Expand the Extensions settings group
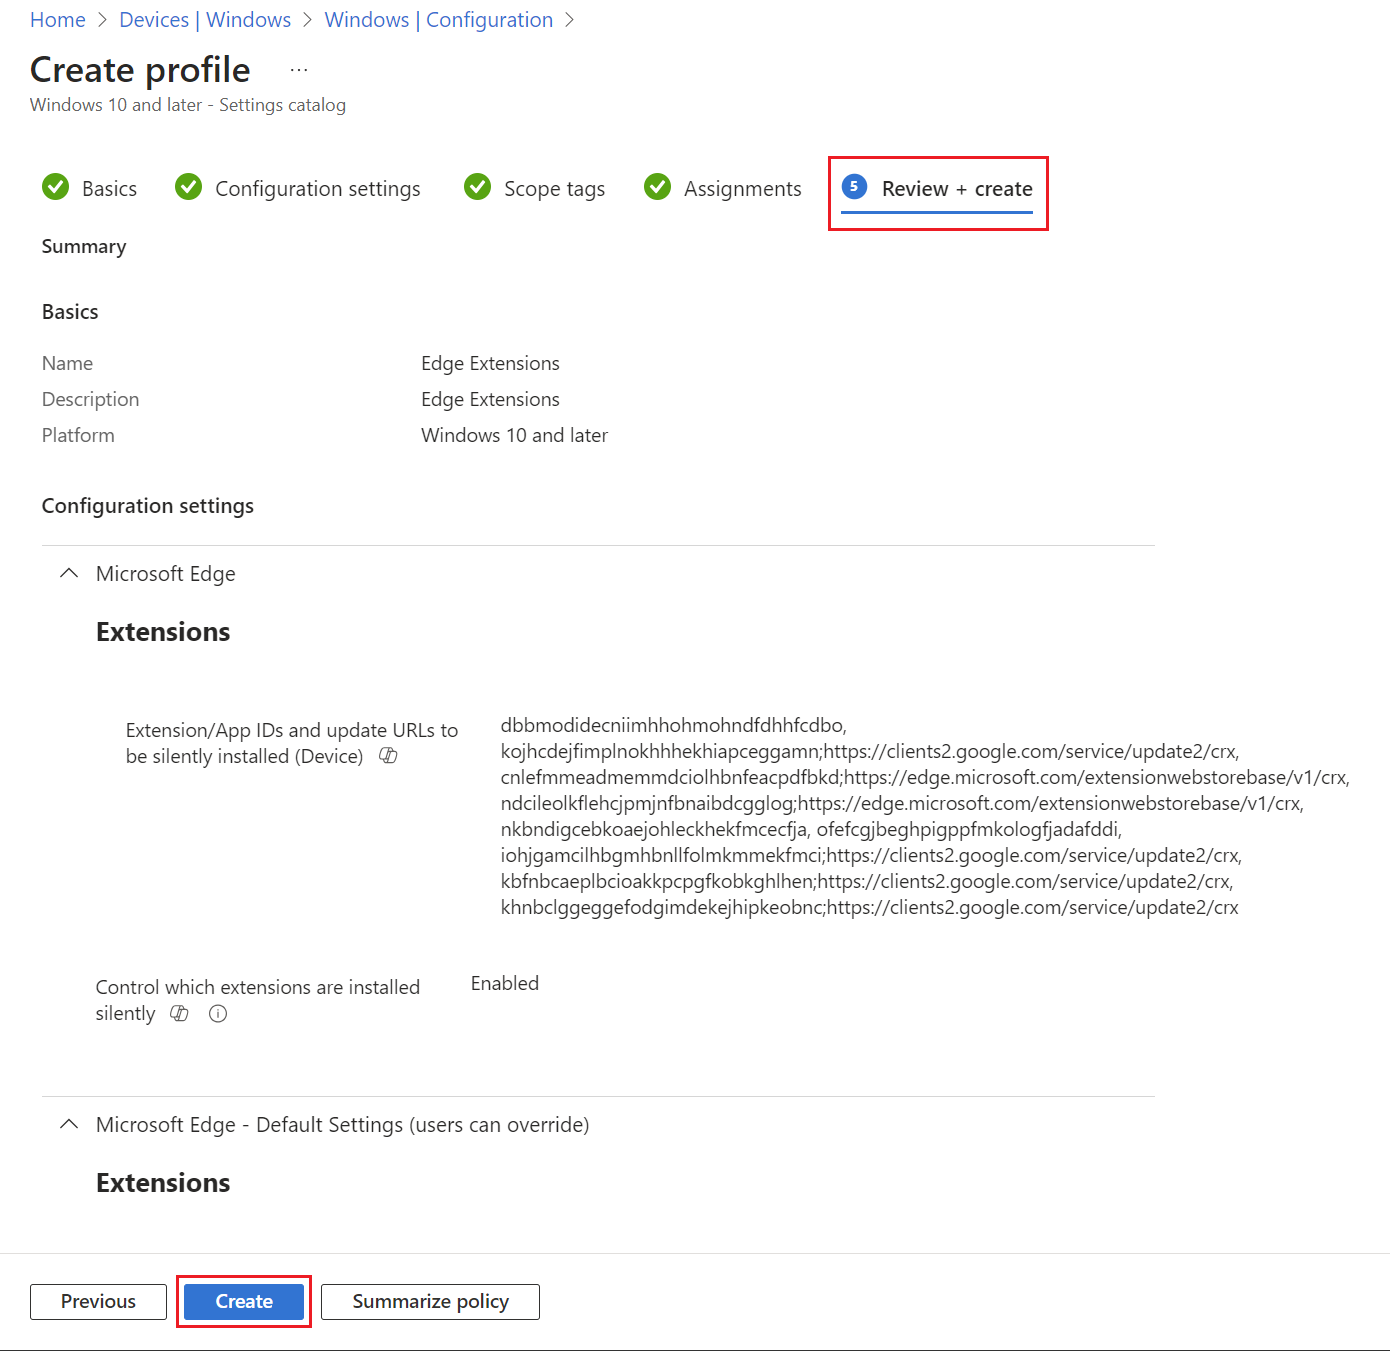1390x1351 pixels. point(163,631)
